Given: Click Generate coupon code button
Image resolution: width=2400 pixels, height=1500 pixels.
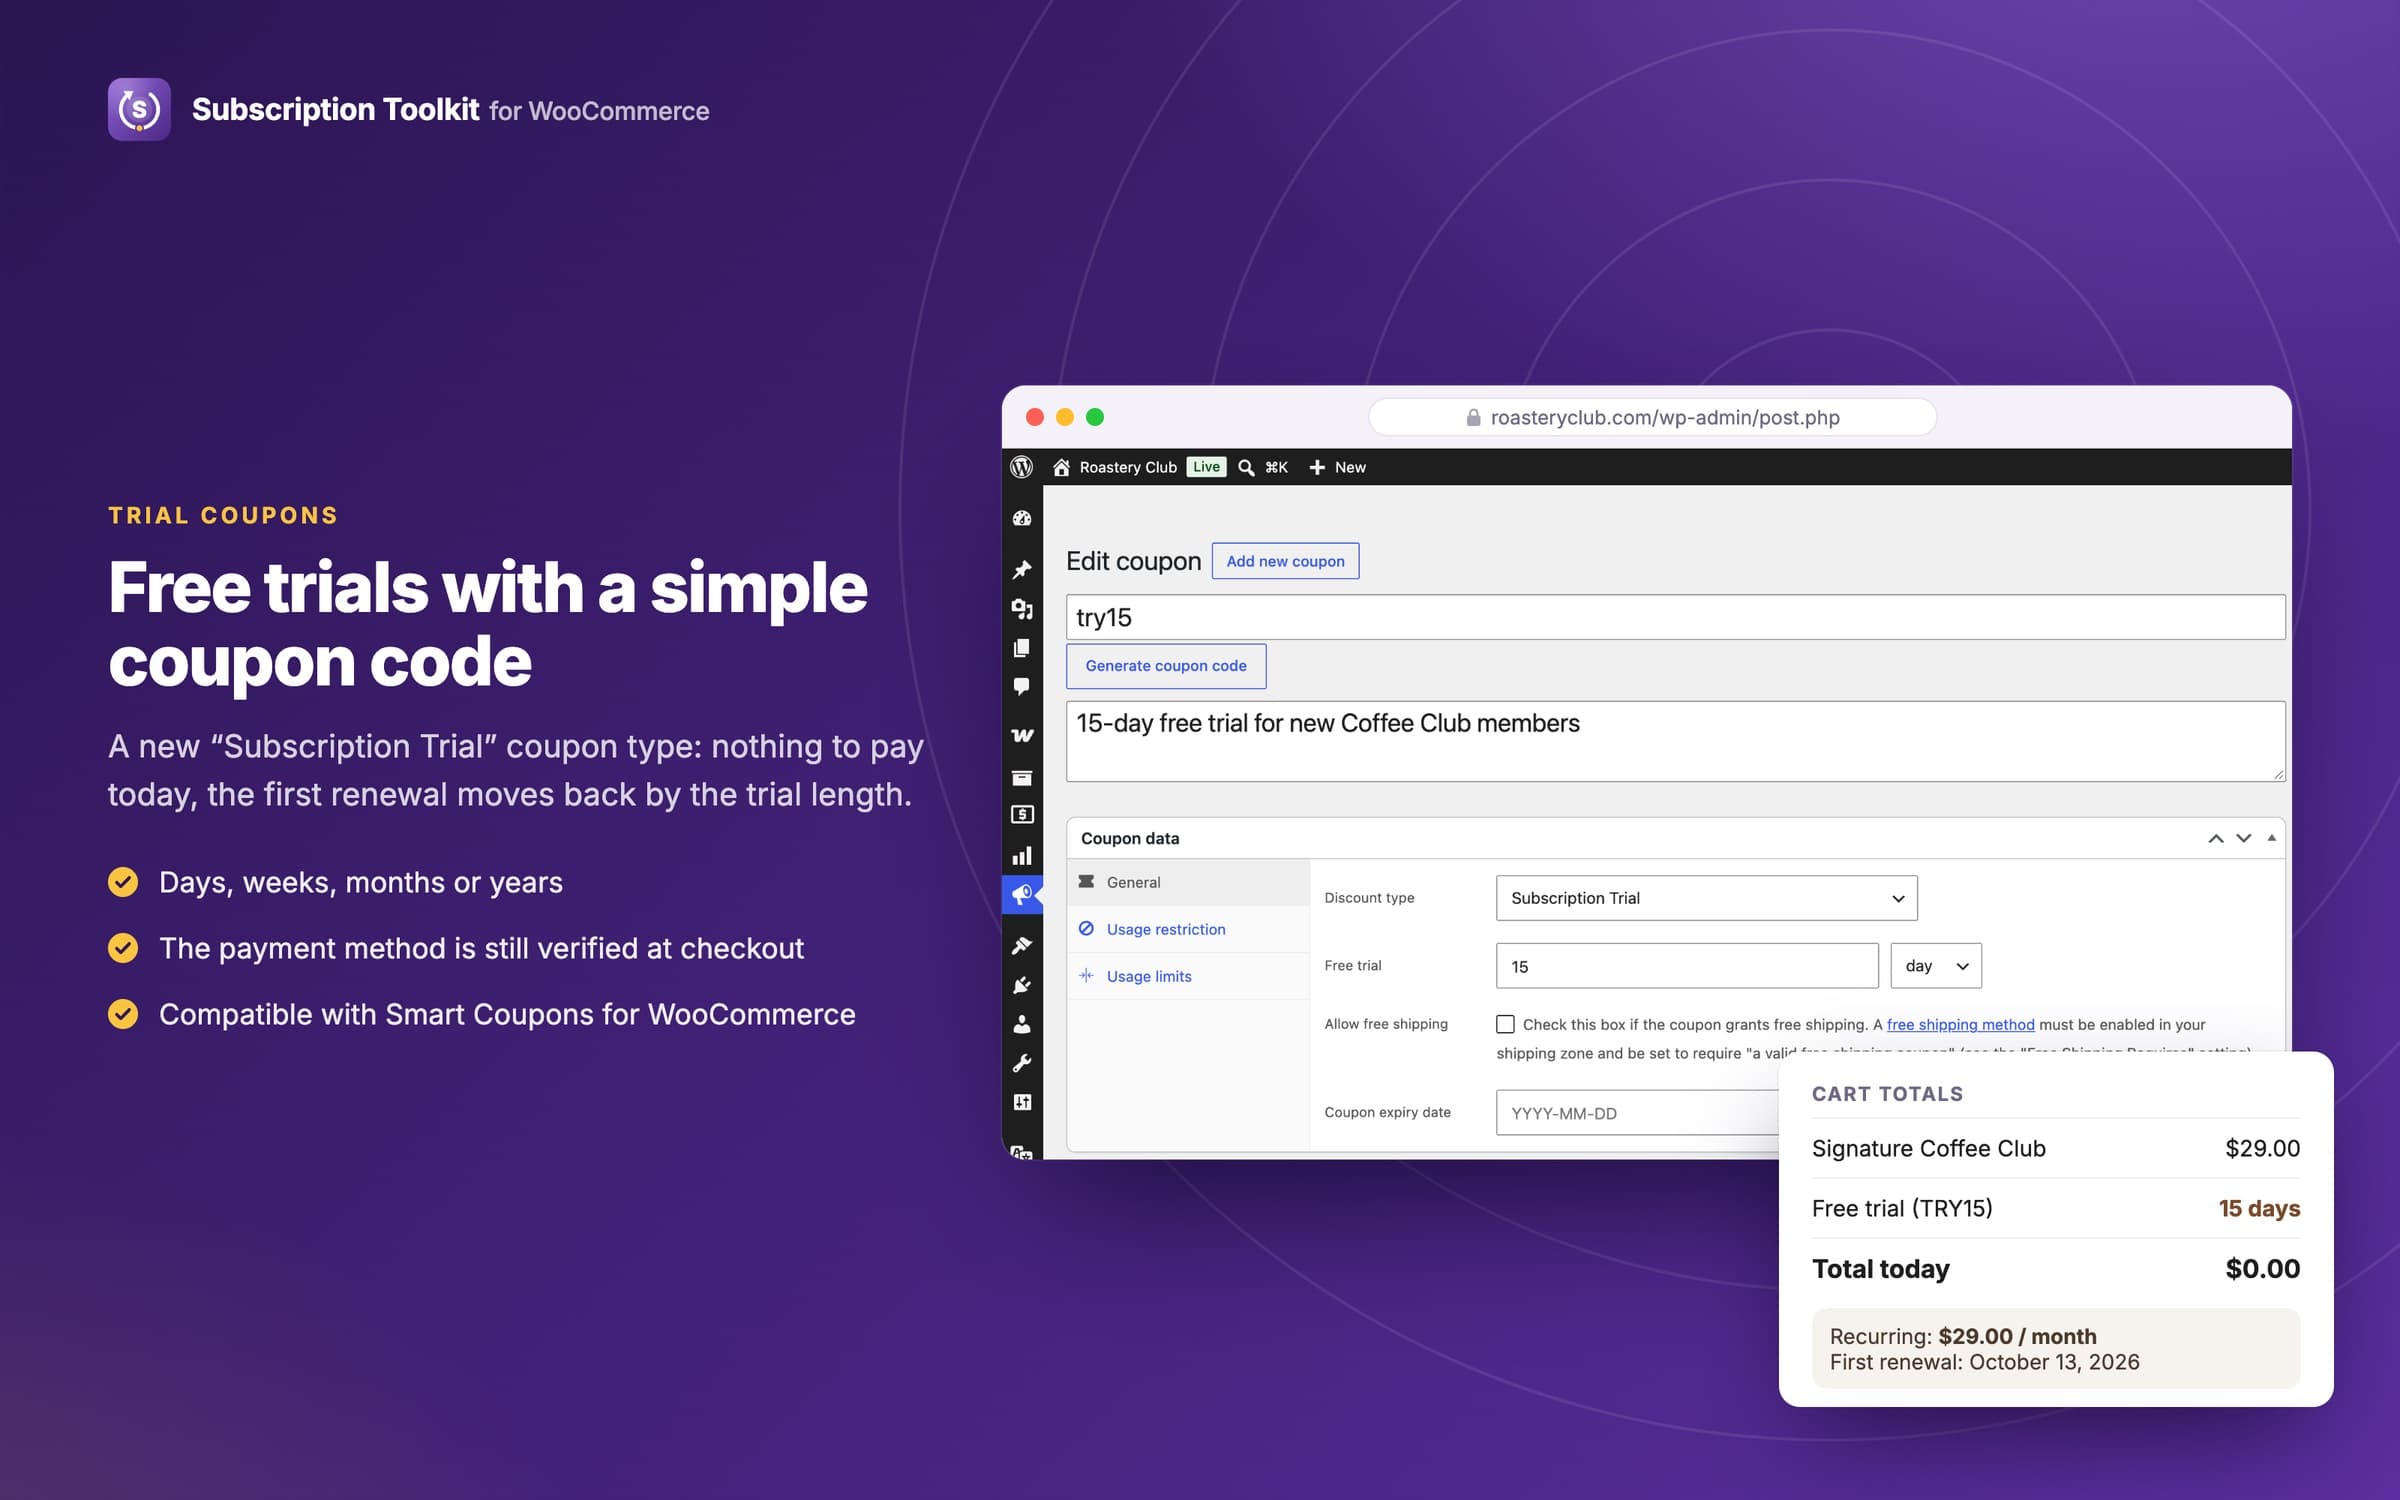Looking at the screenshot, I should pos(1166,666).
